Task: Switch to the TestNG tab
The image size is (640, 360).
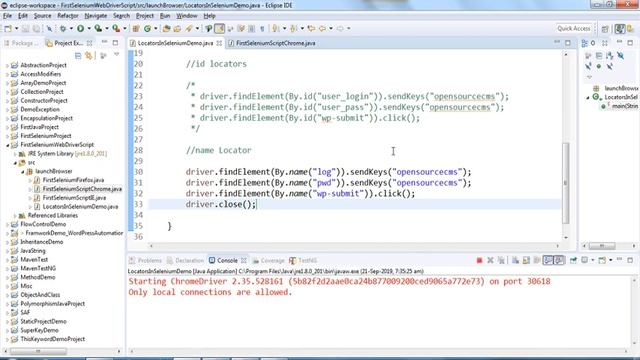Action: pos(303,260)
